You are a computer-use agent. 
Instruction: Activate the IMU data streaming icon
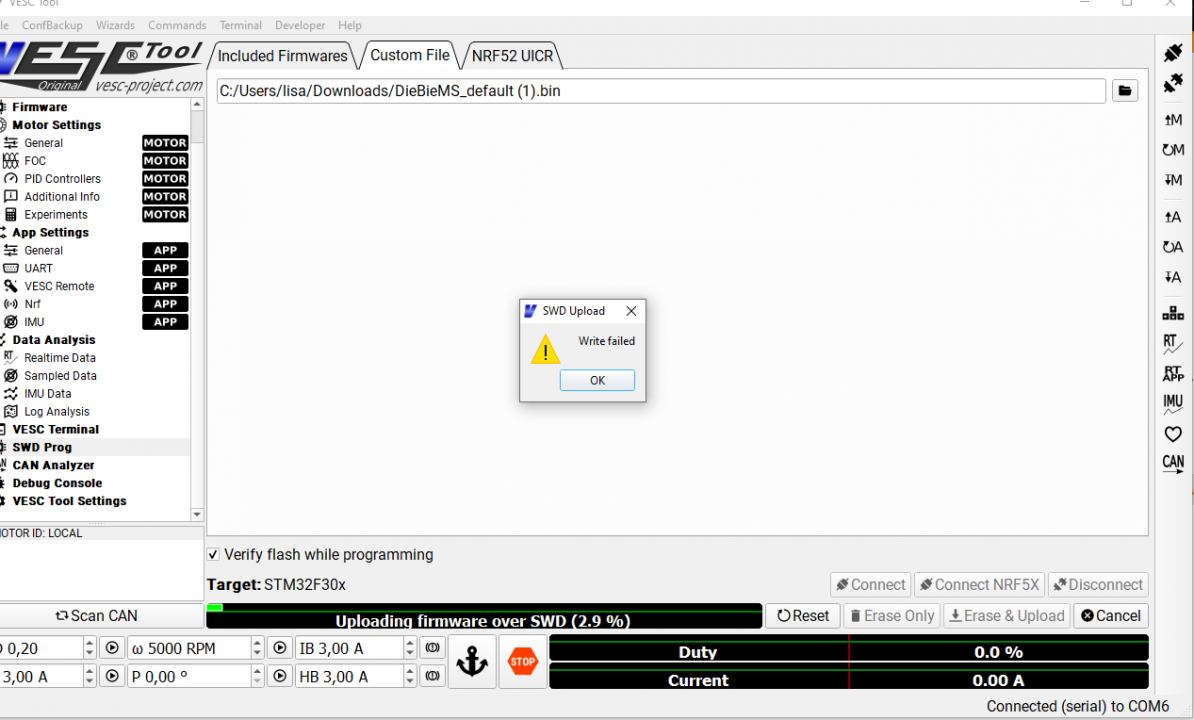(x=1172, y=403)
